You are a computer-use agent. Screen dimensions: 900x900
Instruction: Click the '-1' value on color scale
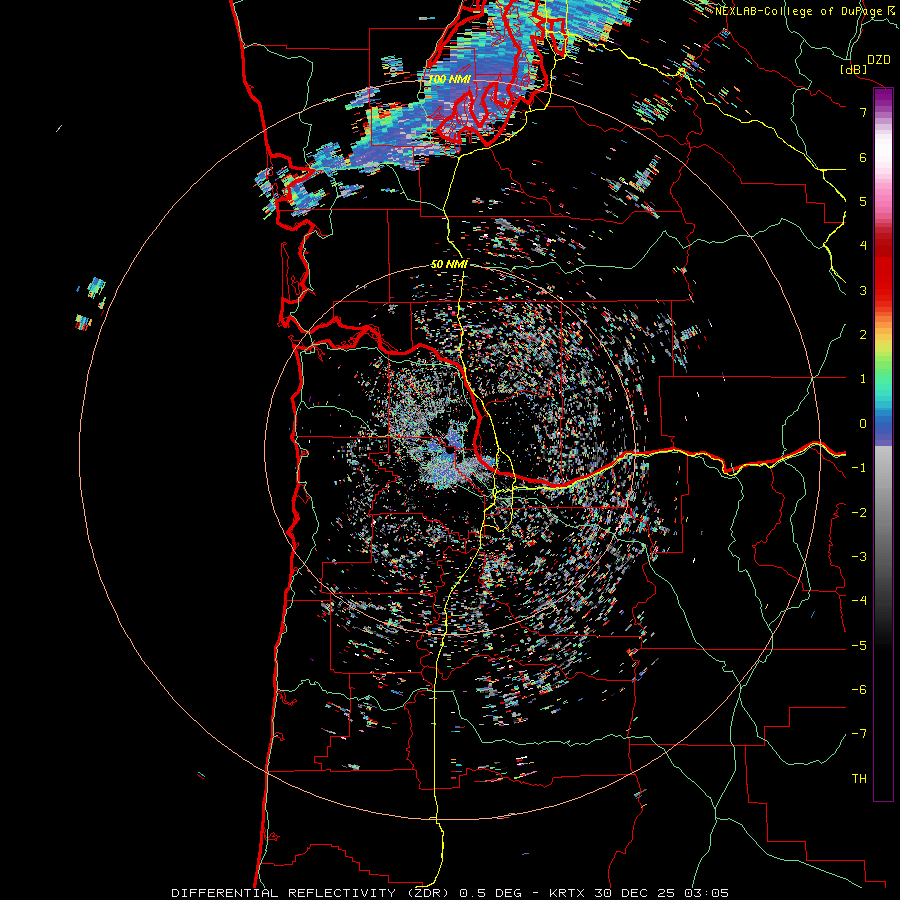click(859, 468)
